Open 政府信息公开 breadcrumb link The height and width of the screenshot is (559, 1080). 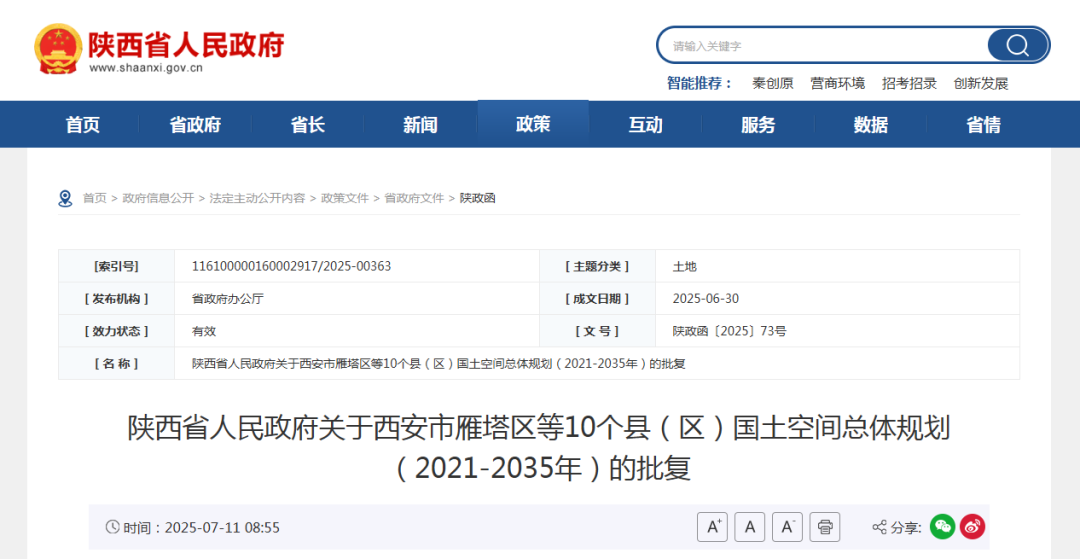158,198
